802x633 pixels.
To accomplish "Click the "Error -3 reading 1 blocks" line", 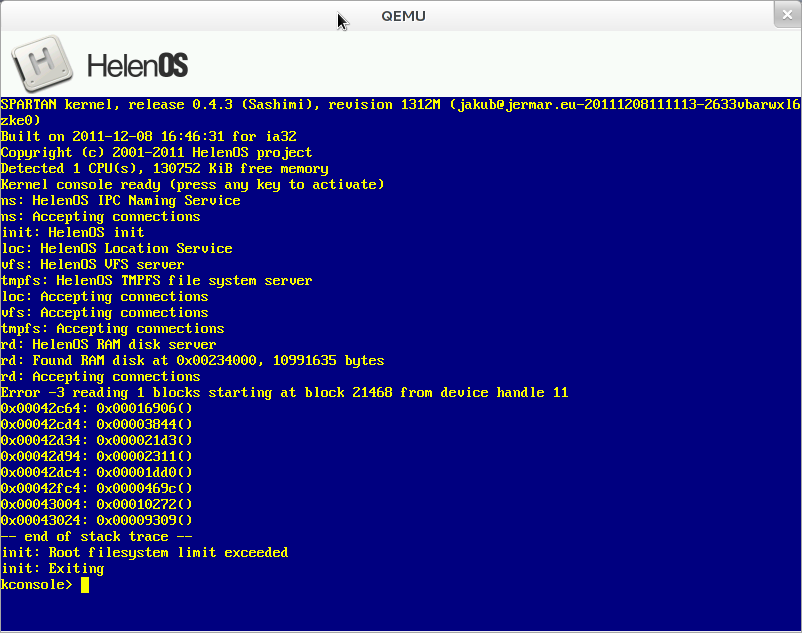I will (284, 393).
